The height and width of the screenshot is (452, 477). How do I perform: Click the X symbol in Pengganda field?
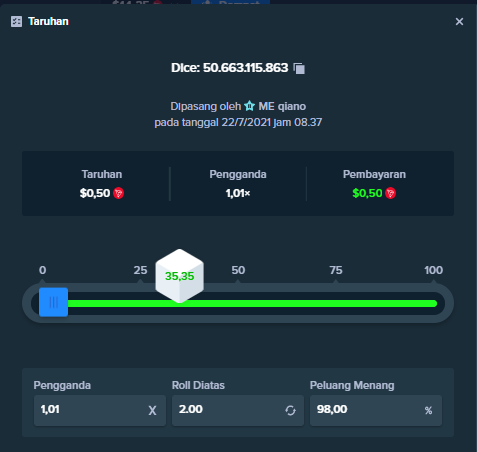[x=152, y=411]
